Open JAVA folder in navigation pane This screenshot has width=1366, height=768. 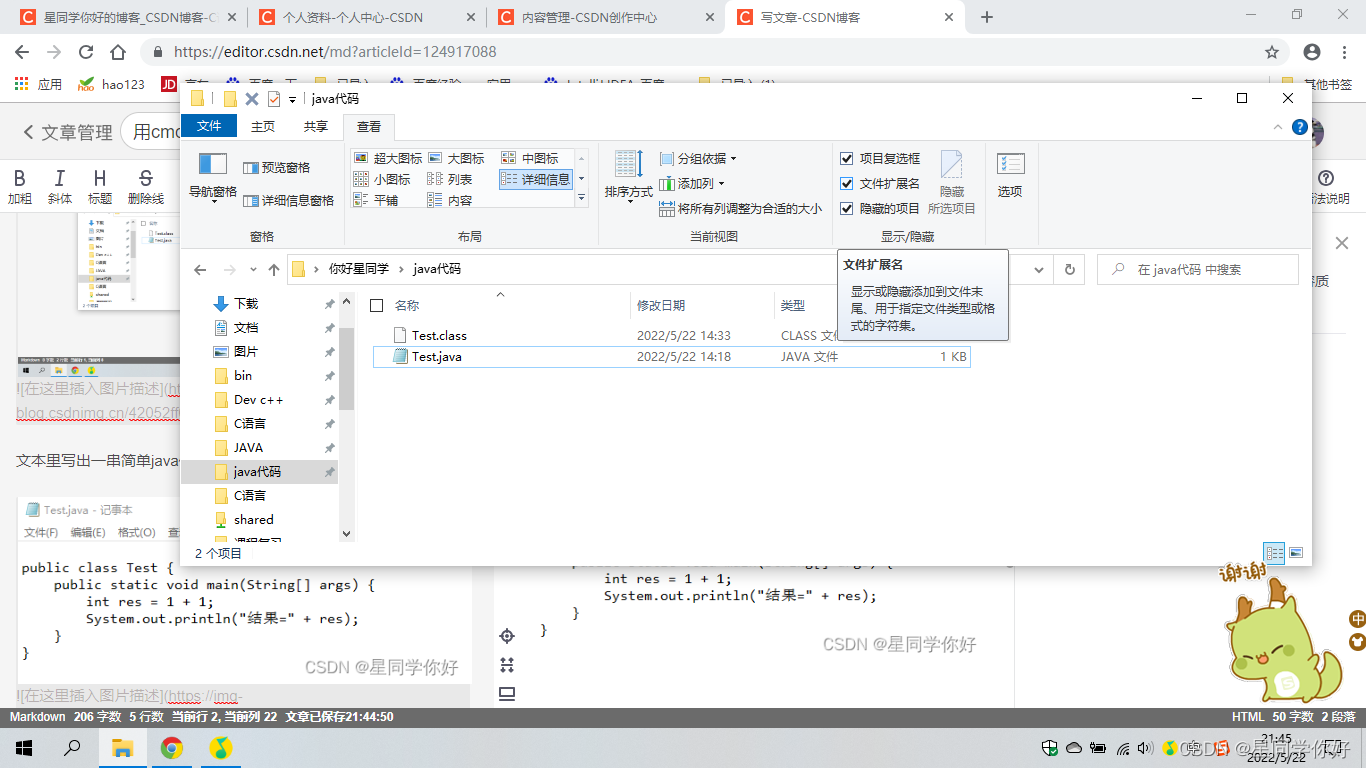click(248, 447)
